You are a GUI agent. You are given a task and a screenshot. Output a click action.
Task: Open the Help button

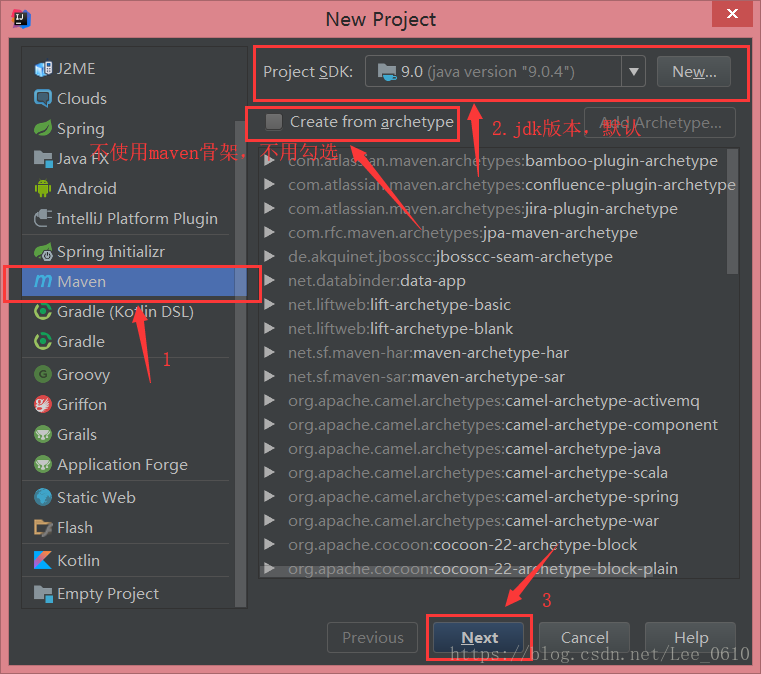[691, 637]
